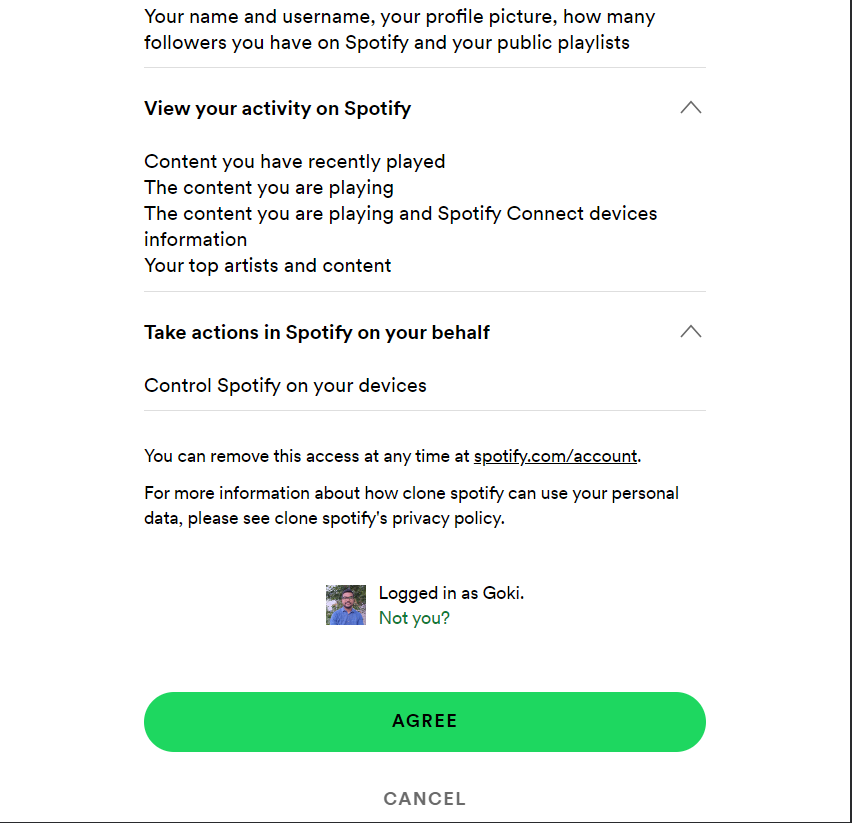Click the remove access notice sentence

[x=393, y=456]
